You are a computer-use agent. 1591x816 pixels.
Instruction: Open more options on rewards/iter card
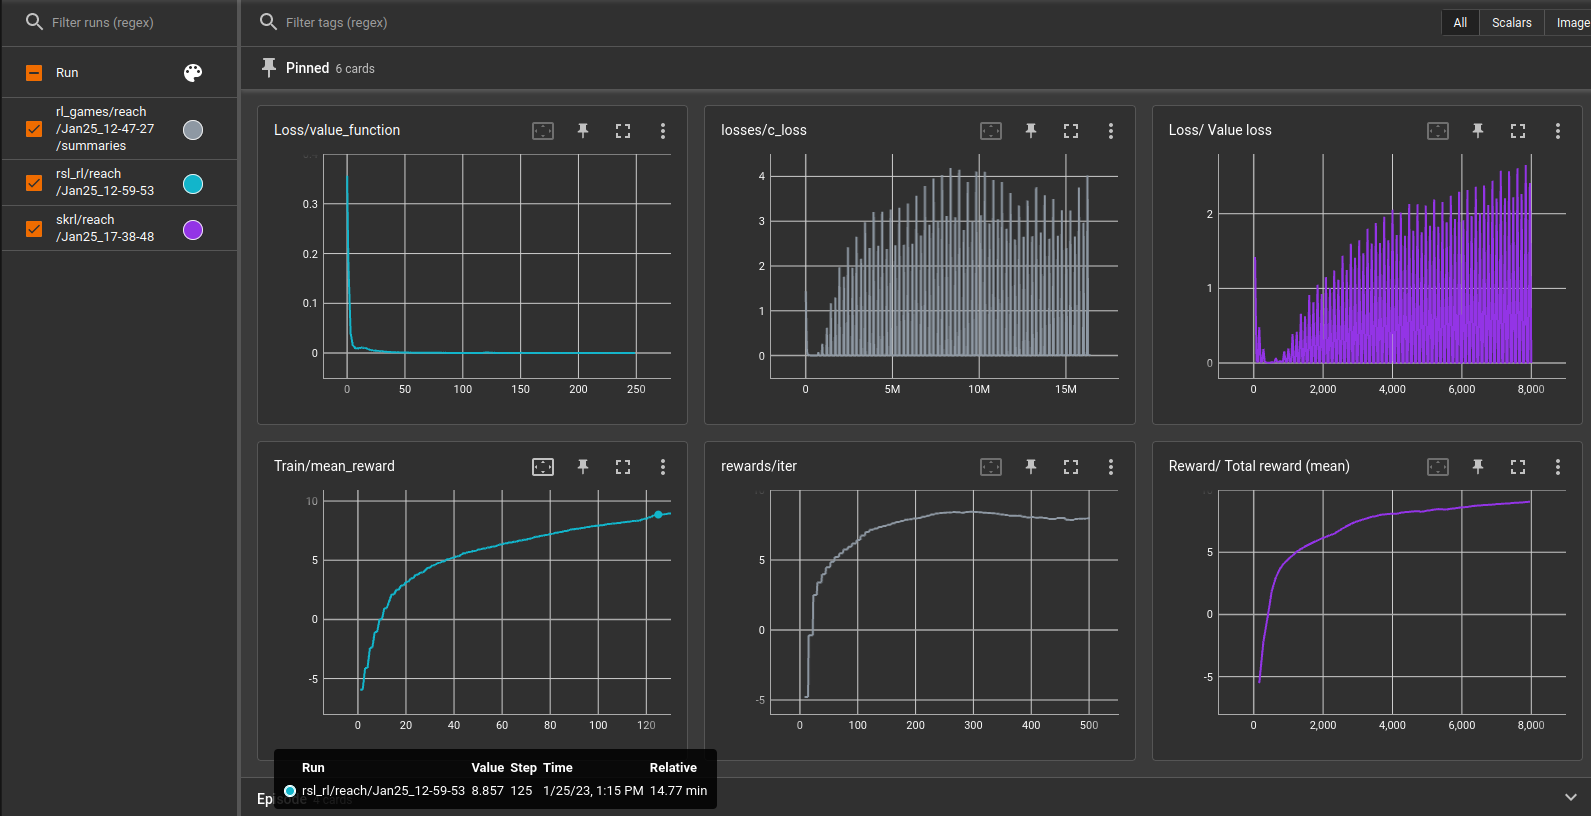coord(1111,467)
